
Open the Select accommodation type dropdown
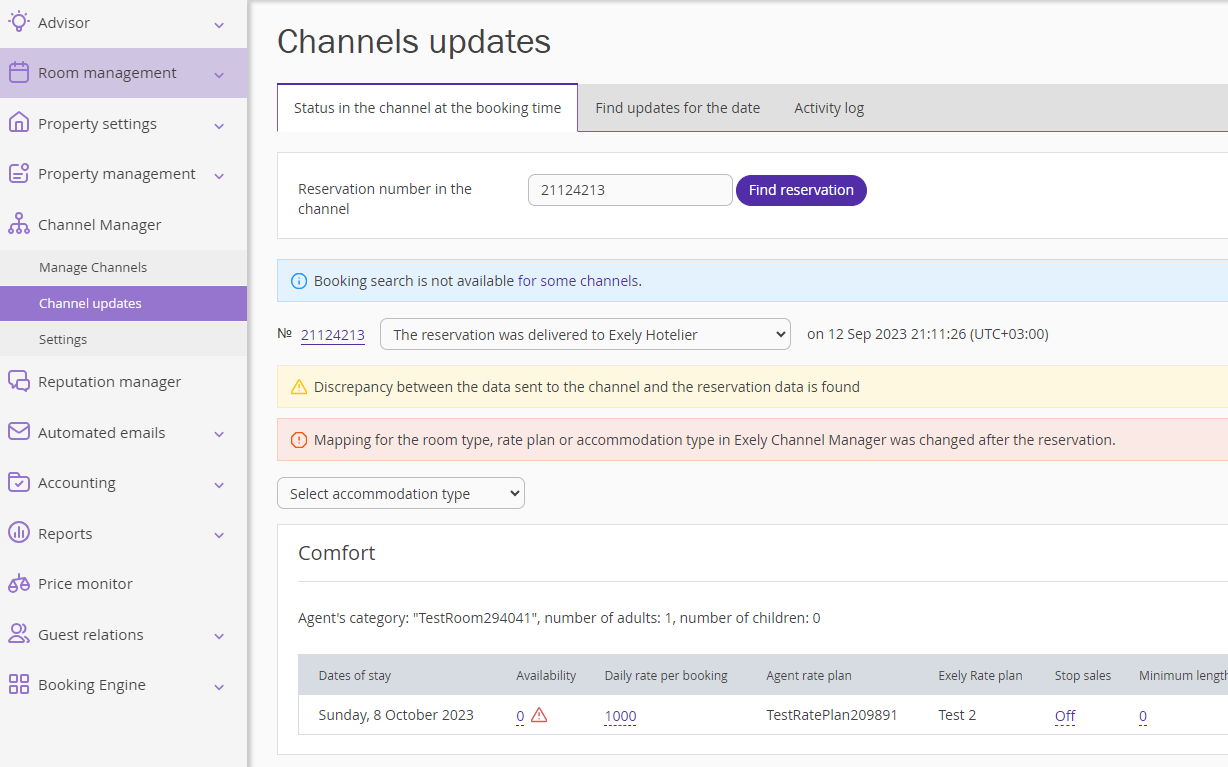tap(400, 493)
